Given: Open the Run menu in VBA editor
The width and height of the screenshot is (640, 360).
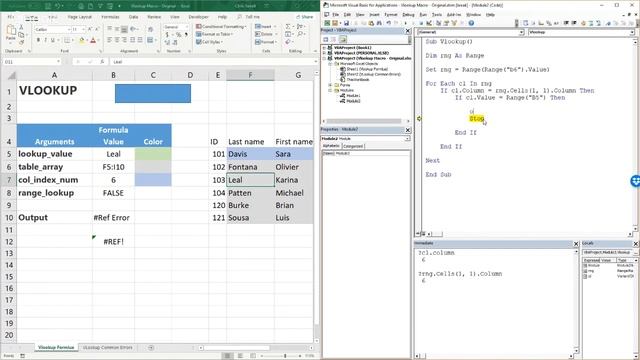Looking at the screenshot, I should point(423,15).
